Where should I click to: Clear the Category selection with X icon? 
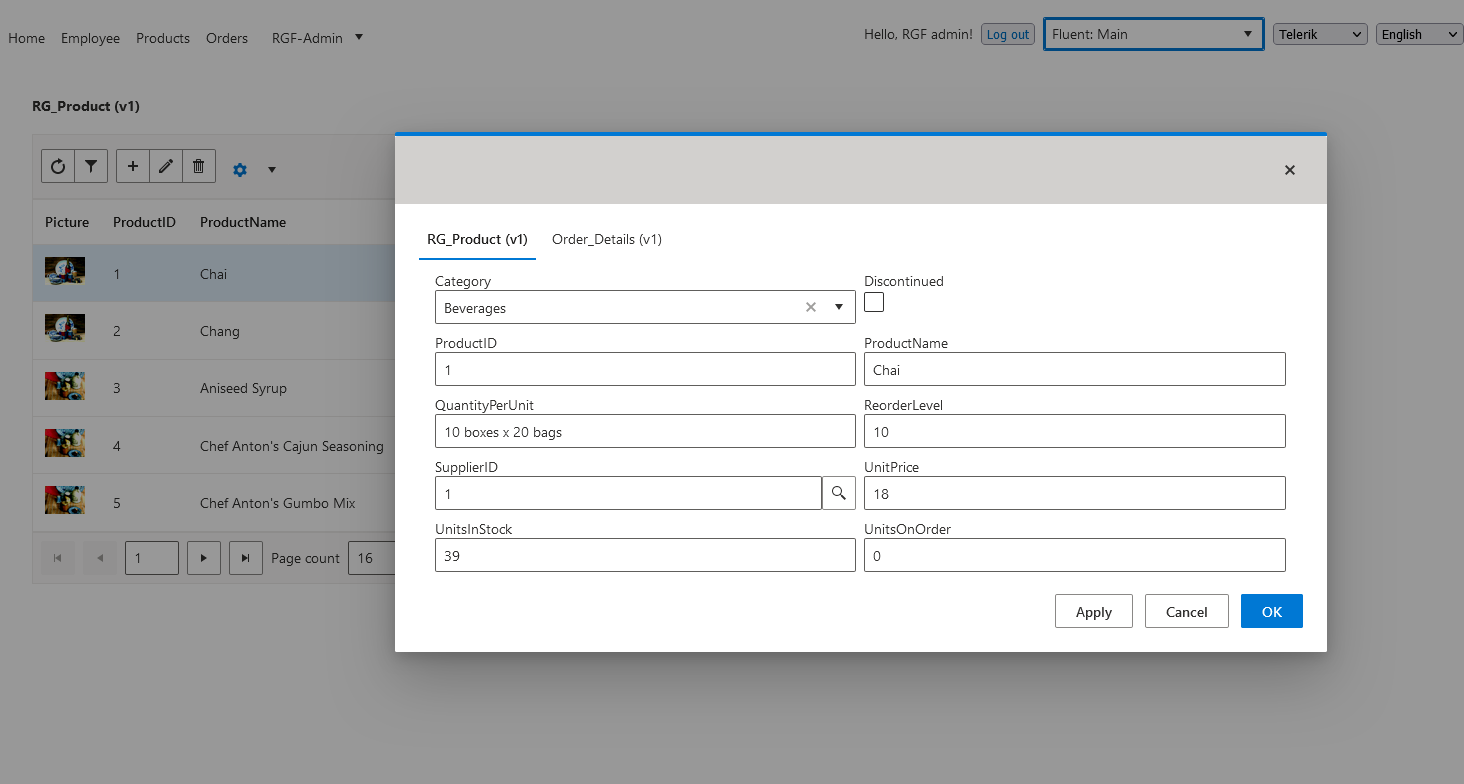811,307
